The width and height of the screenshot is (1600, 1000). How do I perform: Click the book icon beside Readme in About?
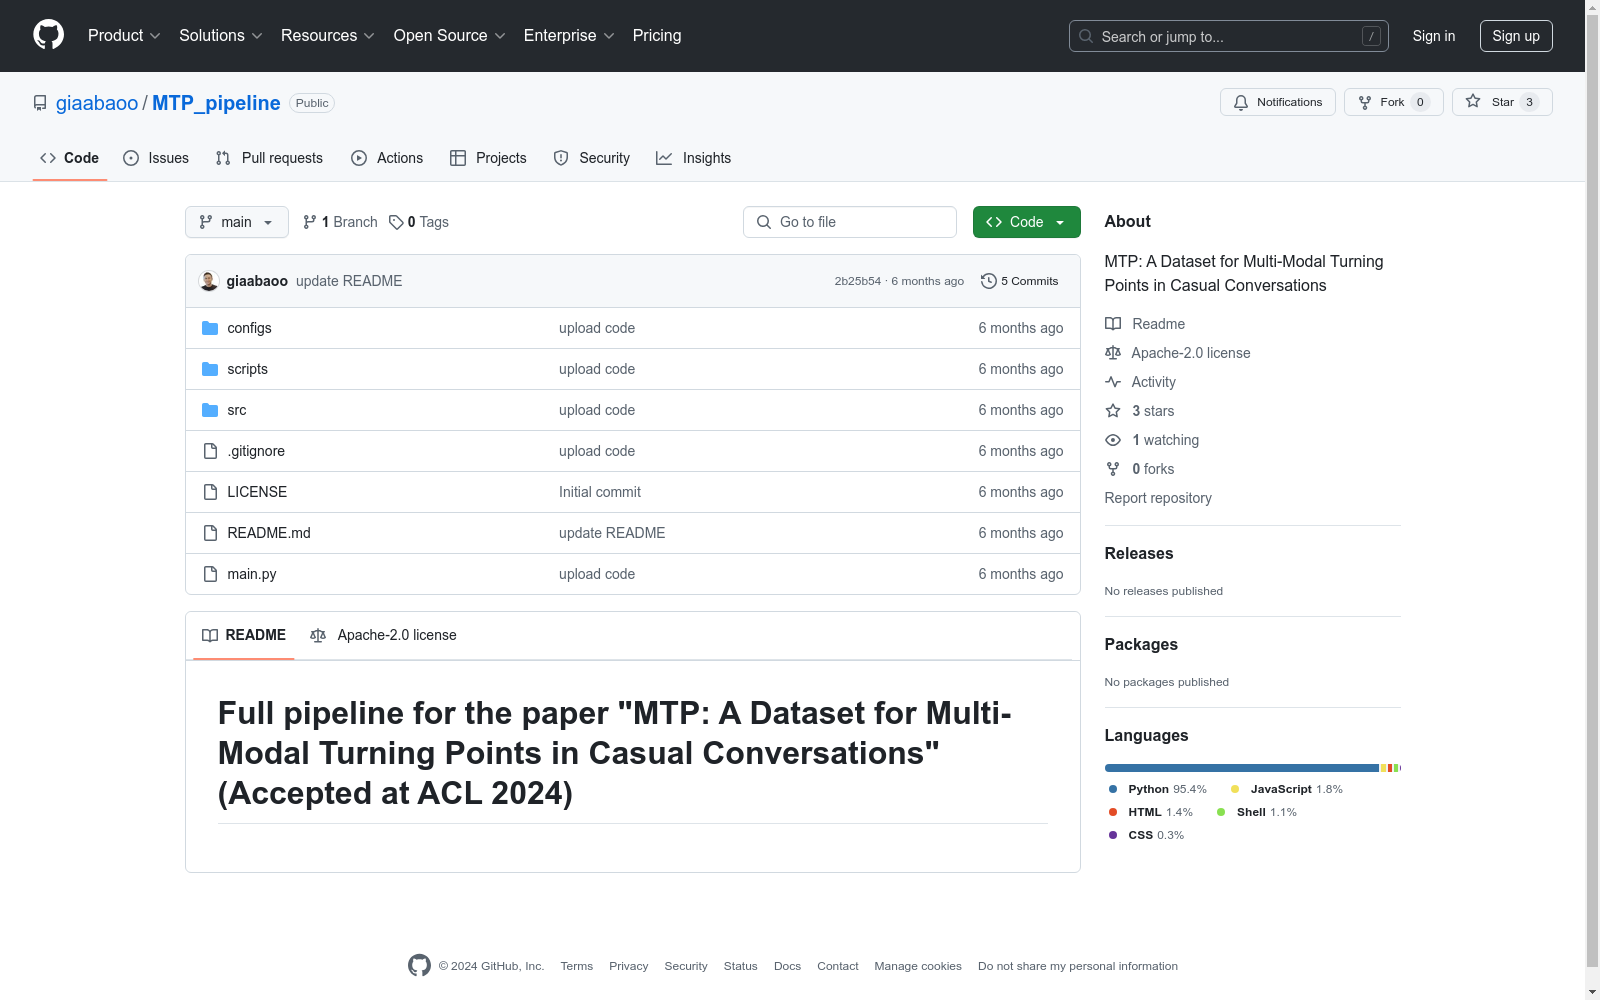pos(1113,324)
